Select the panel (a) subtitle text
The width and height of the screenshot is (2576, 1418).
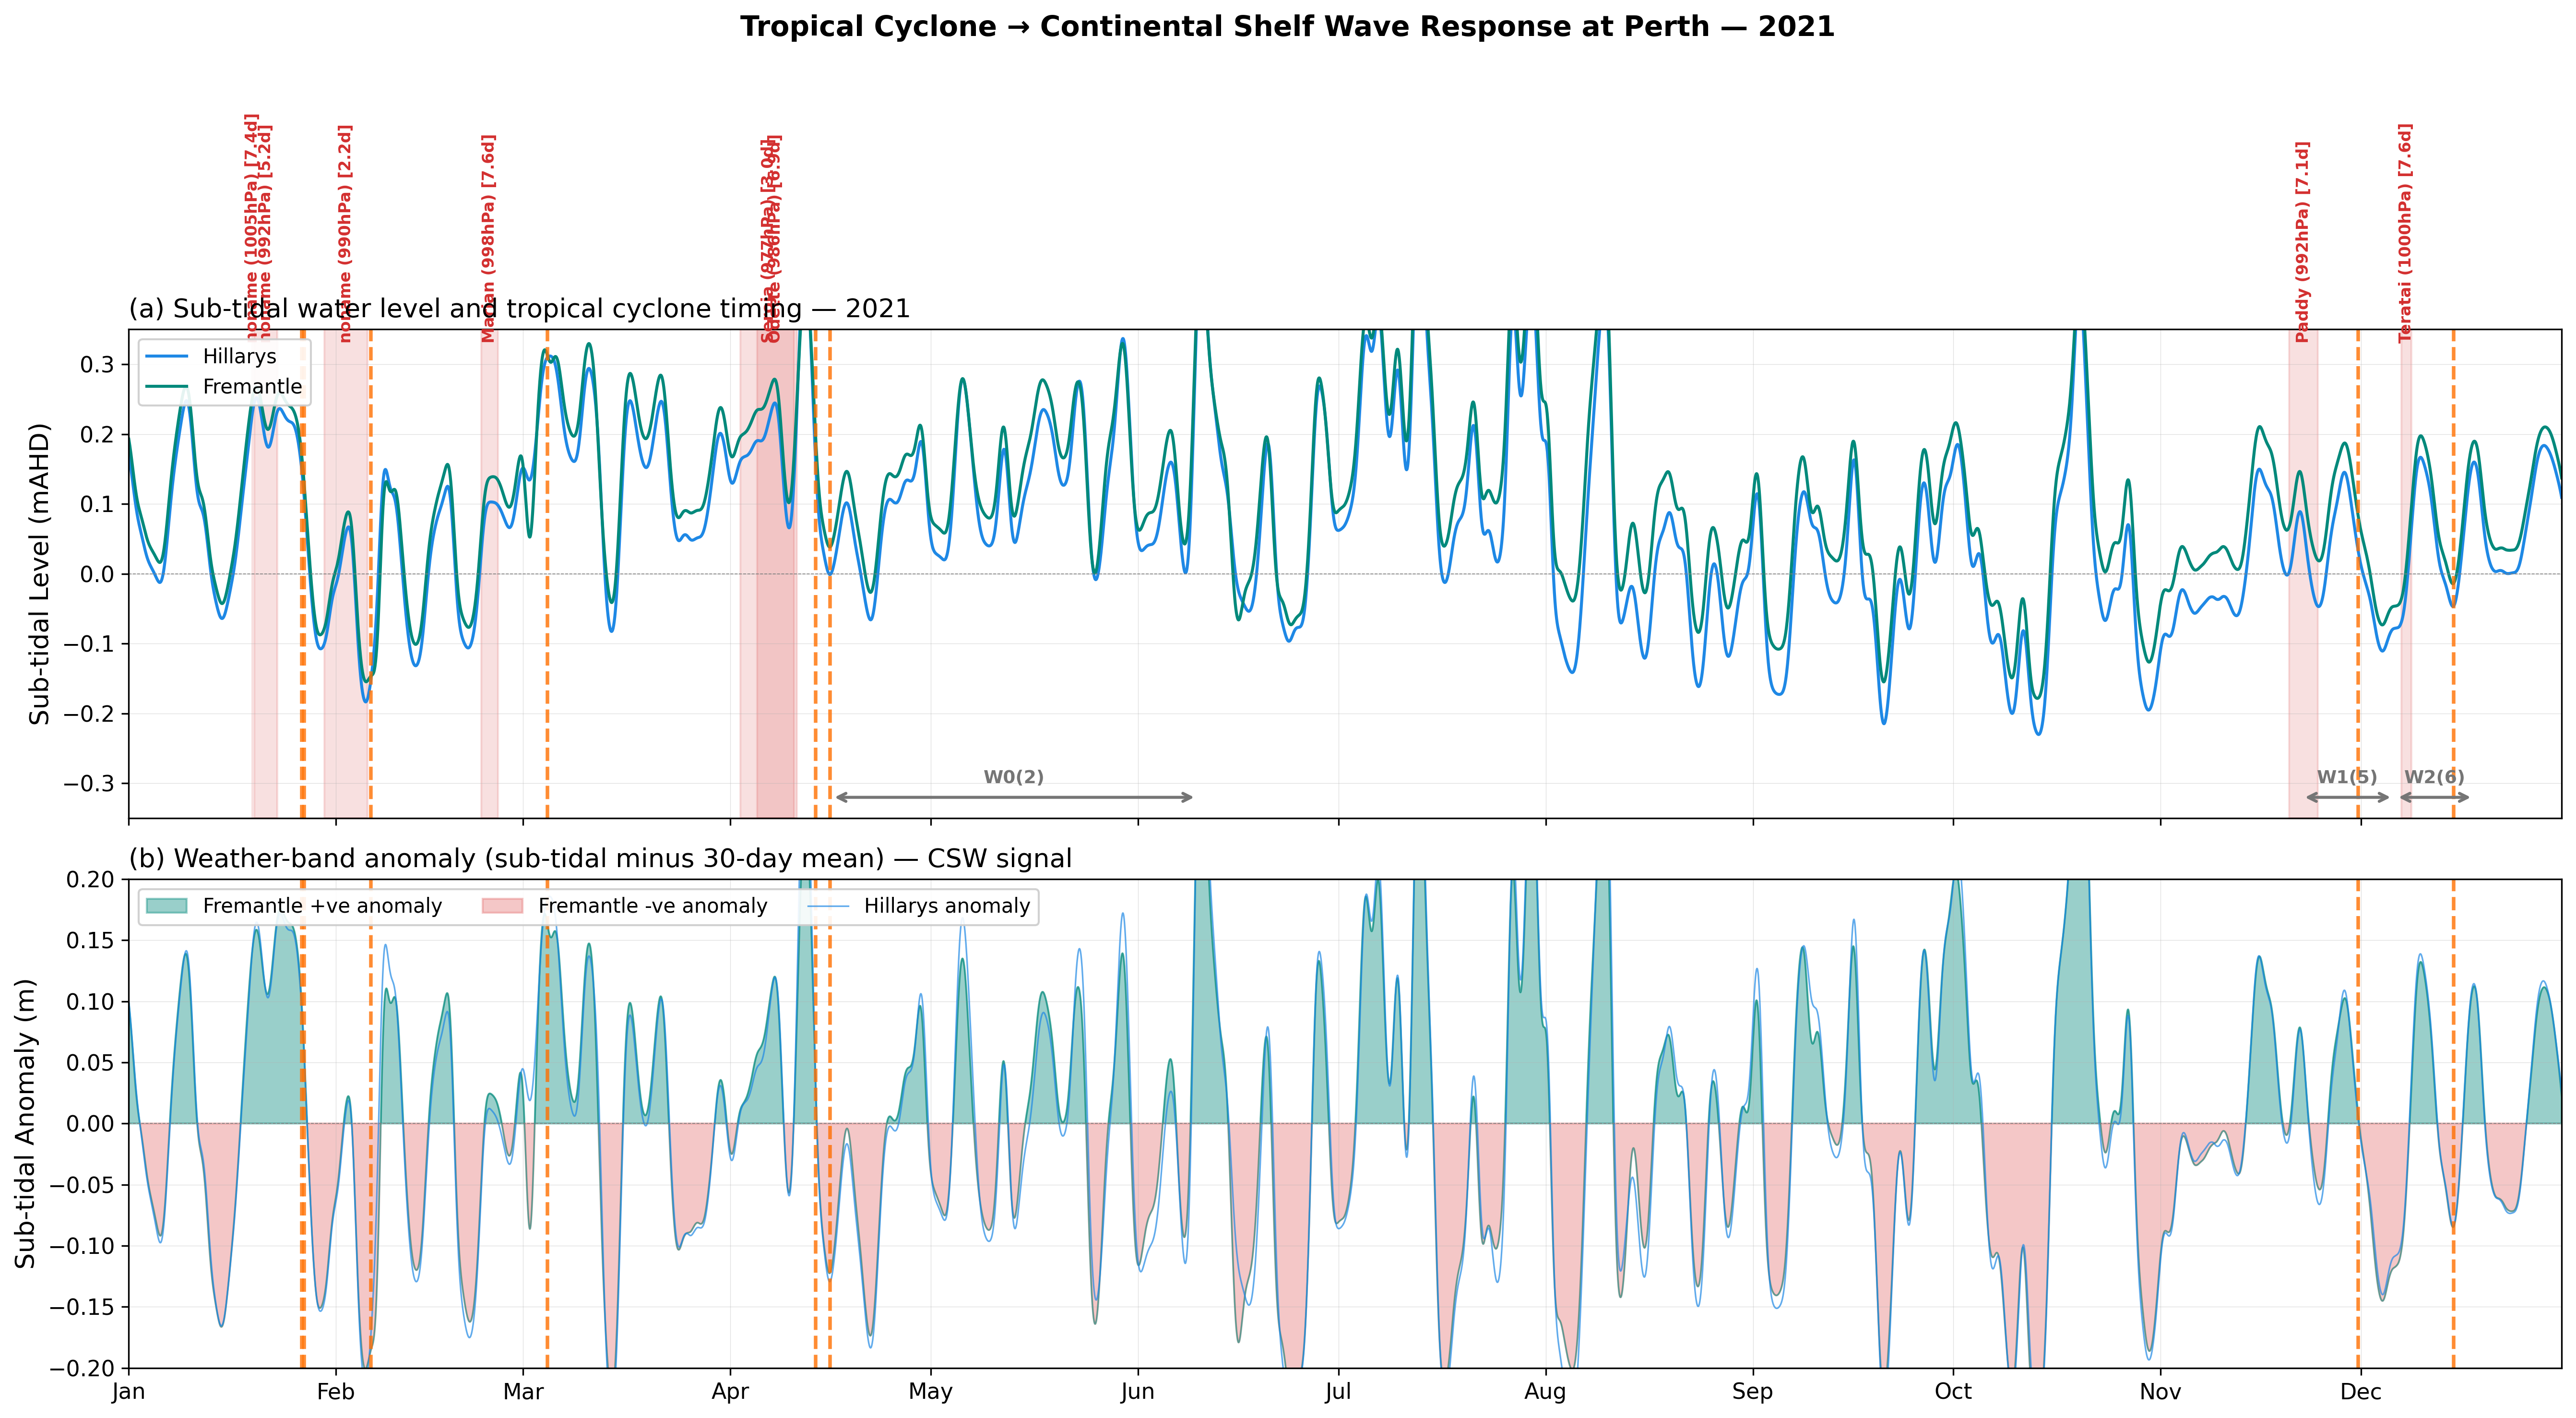tap(519, 308)
